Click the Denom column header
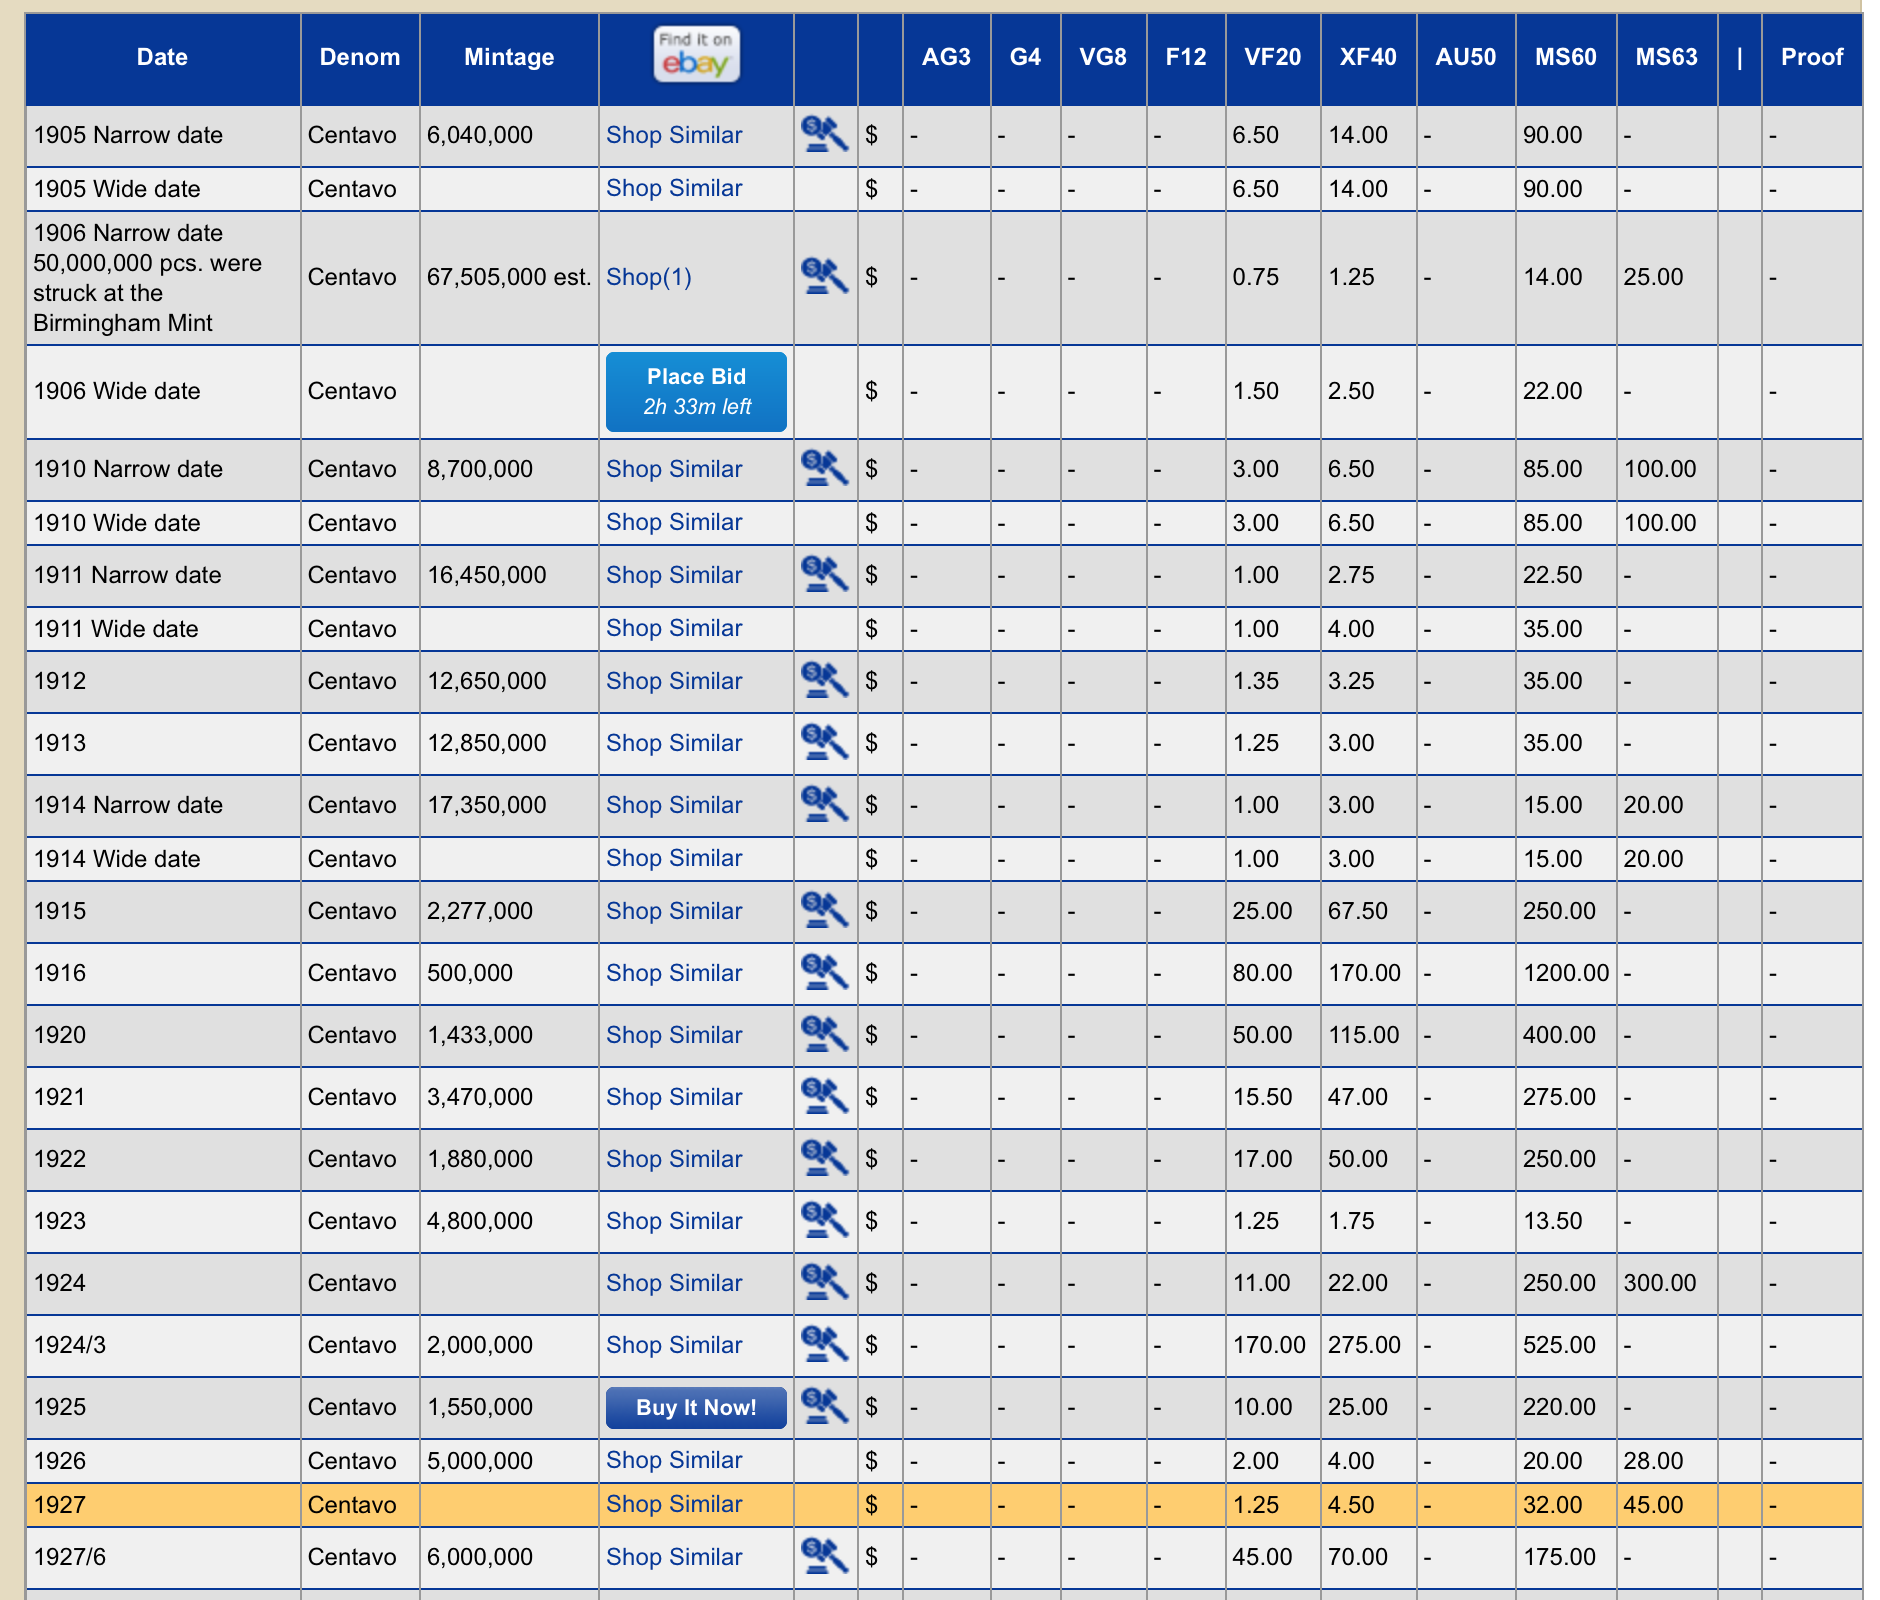 [x=360, y=57]
